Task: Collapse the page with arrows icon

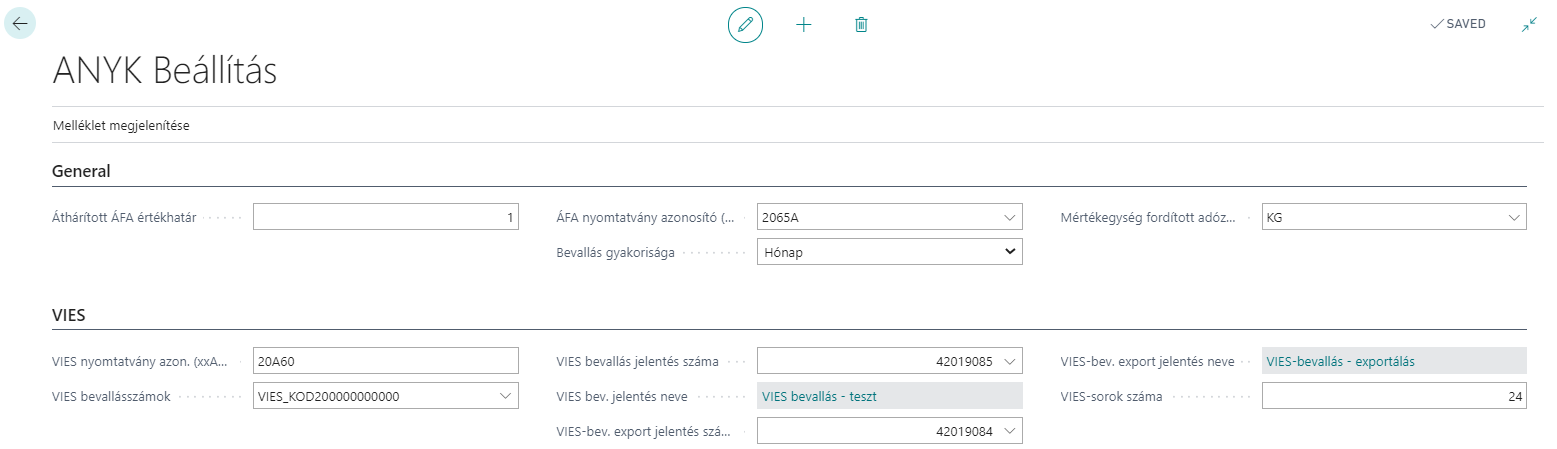Action: tap(1529, 24)
